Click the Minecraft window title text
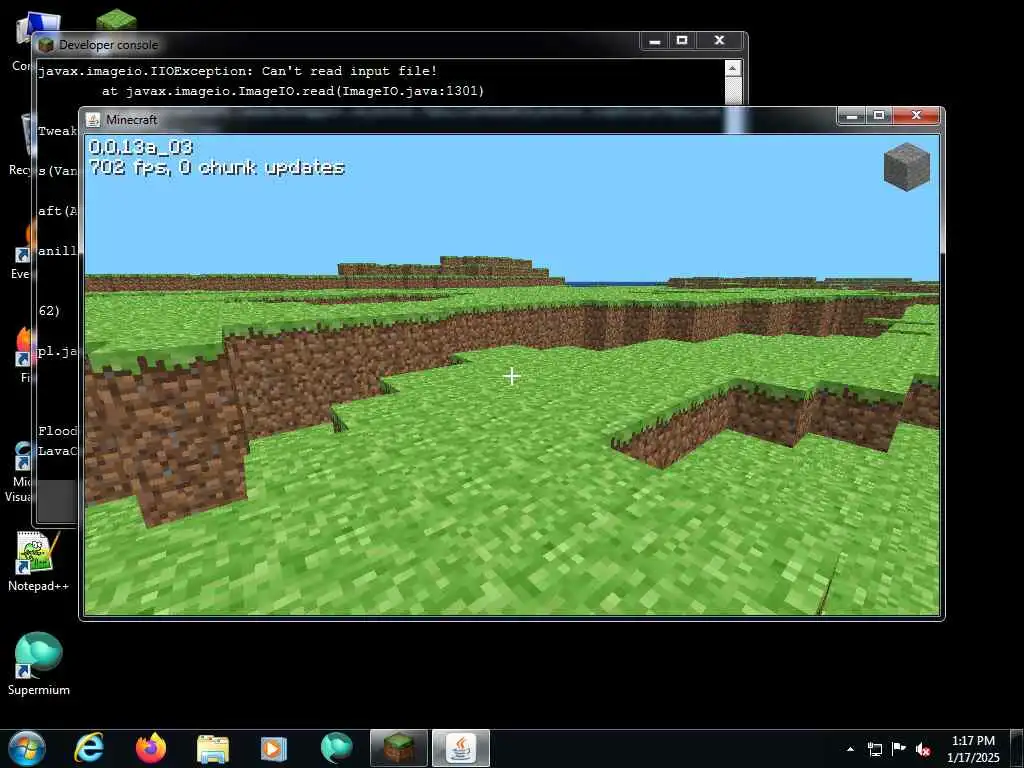This screenshot has height=768, width=1024. tap(132, 120)
